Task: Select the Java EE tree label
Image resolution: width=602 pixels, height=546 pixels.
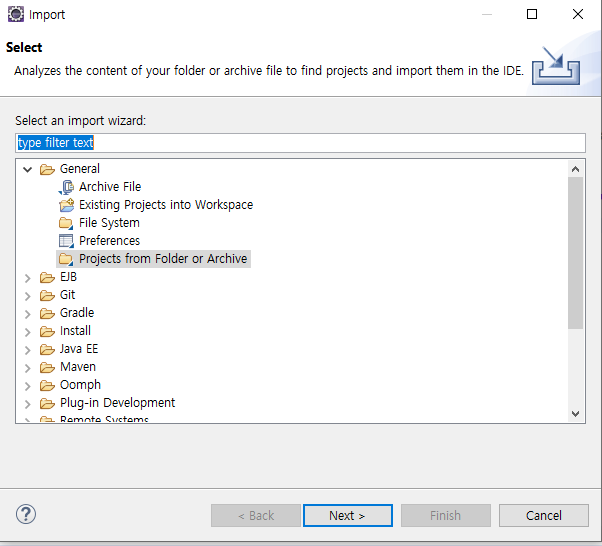Action: (x=79, y=349)
